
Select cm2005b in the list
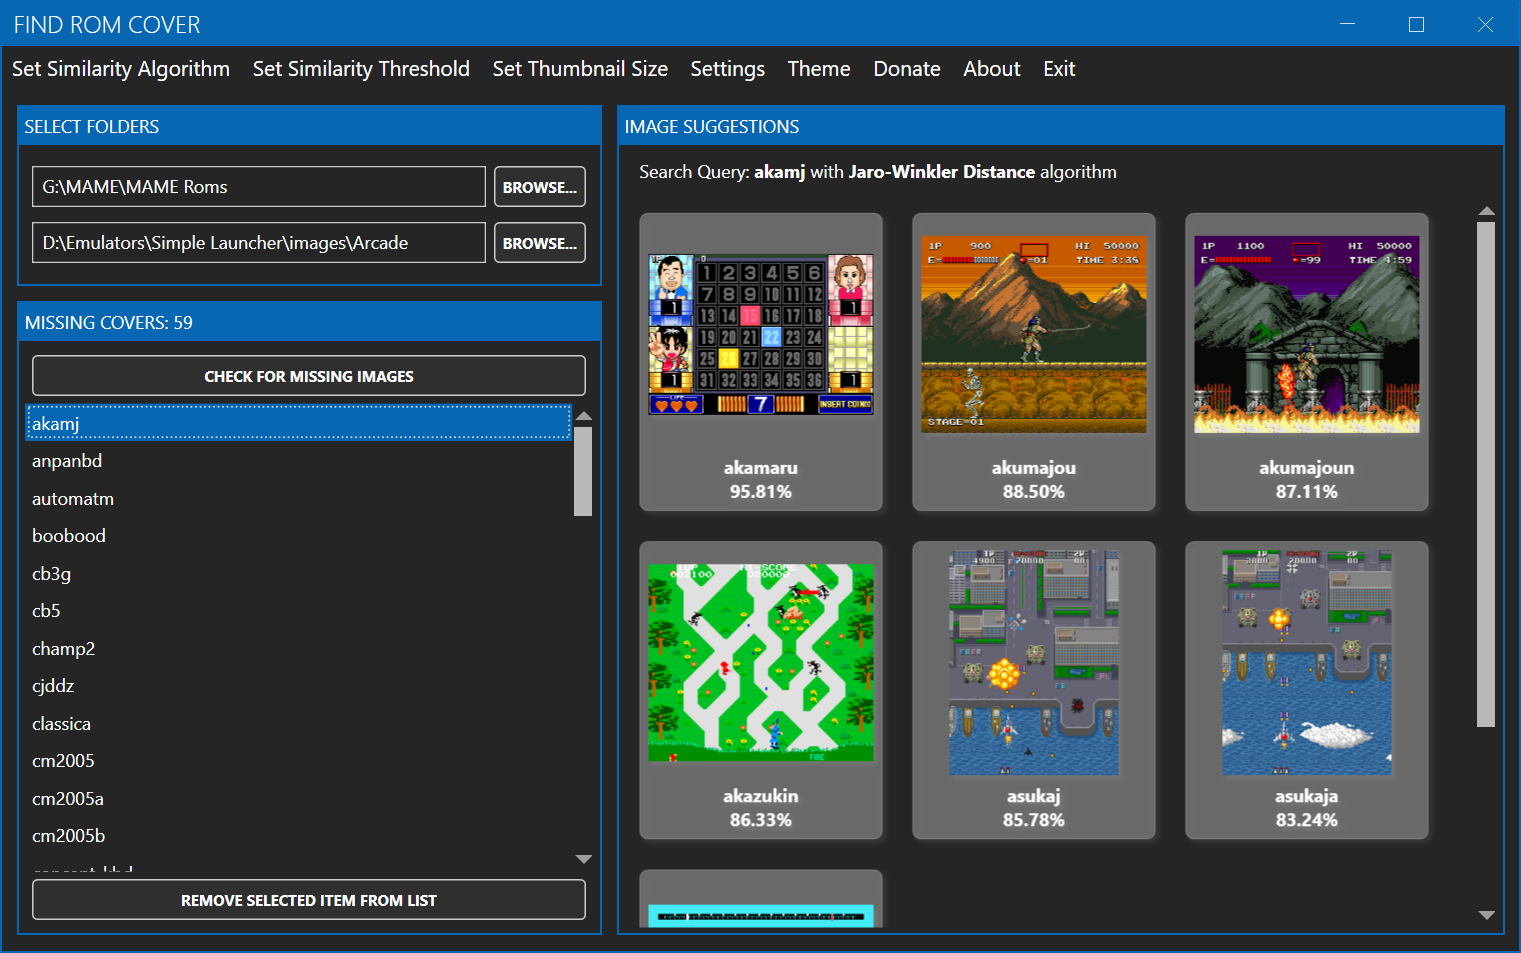click(x=299, y=836)
